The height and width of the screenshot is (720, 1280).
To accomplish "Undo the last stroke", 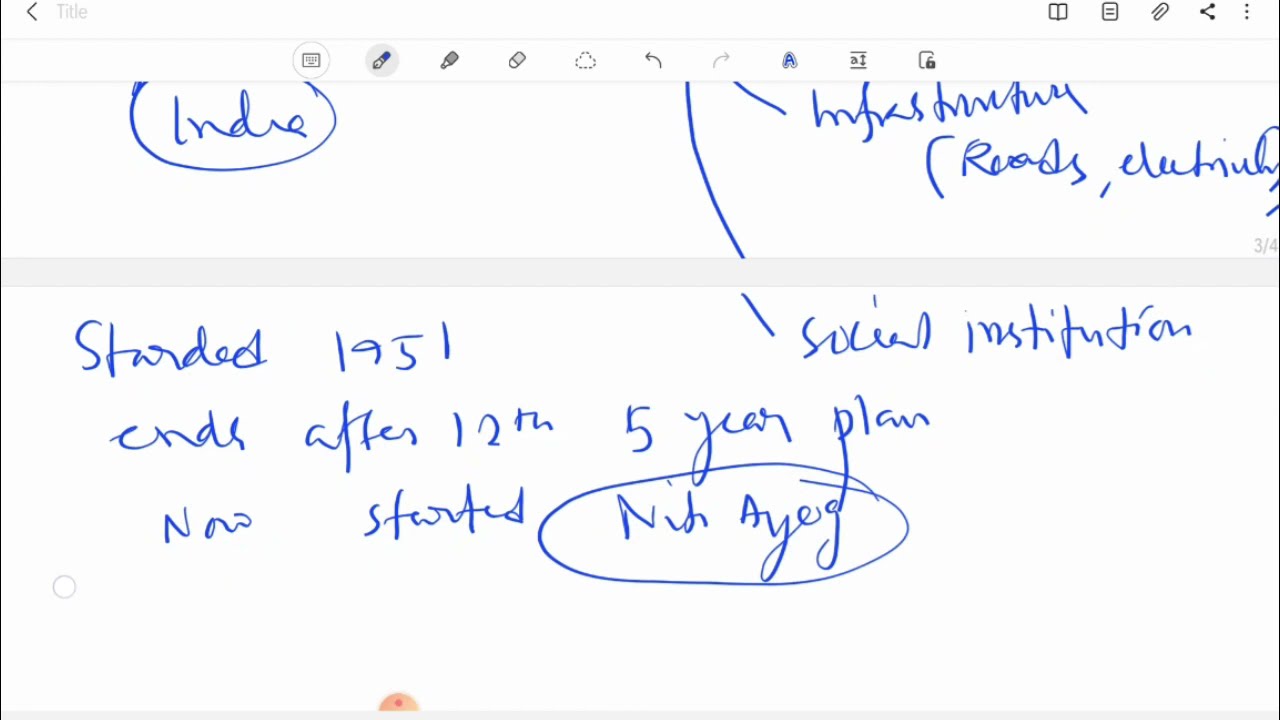I will tap(653, 61).
